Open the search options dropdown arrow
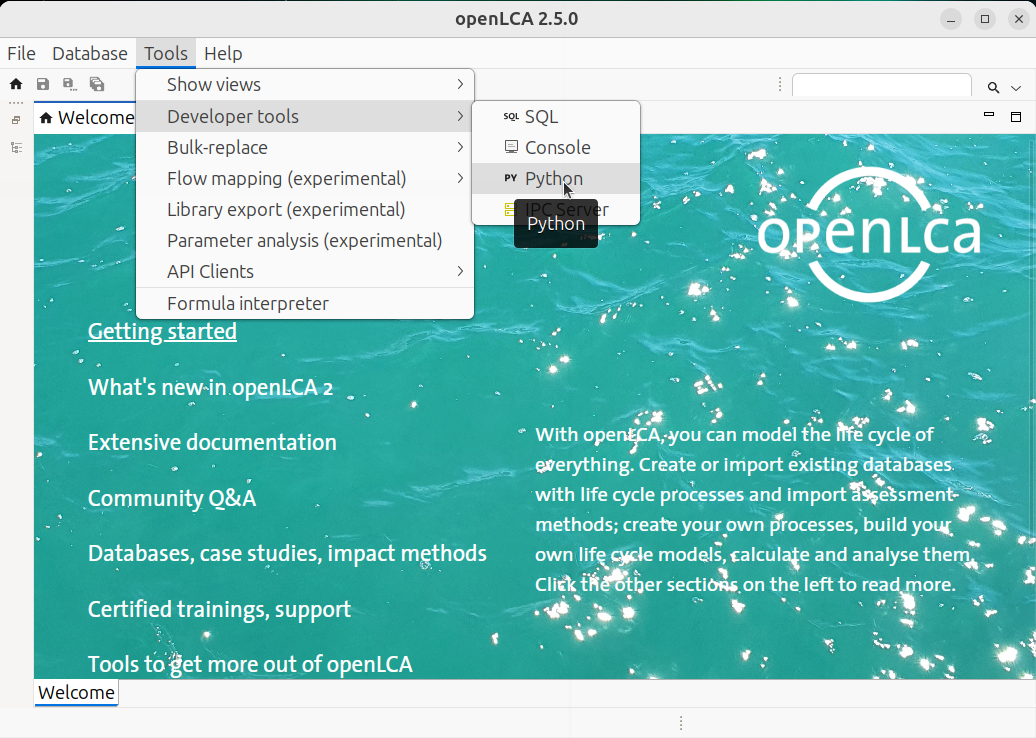This screenshot has height=738, width=1036. pyautogui.click(x=1016, y=88)
